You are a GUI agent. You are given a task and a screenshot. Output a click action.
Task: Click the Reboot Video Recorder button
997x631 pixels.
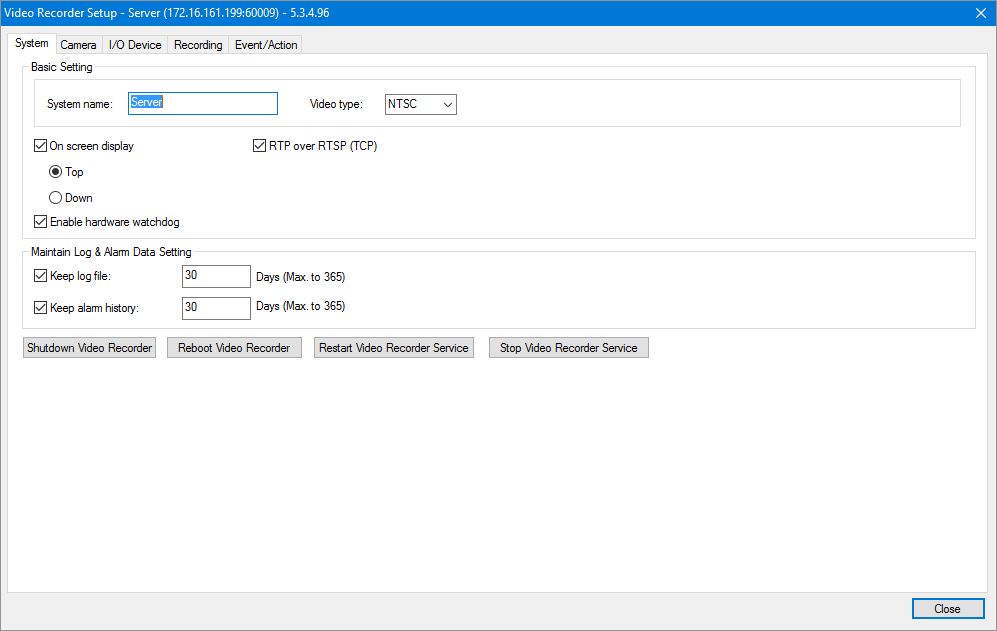click(x=234, y=348)
